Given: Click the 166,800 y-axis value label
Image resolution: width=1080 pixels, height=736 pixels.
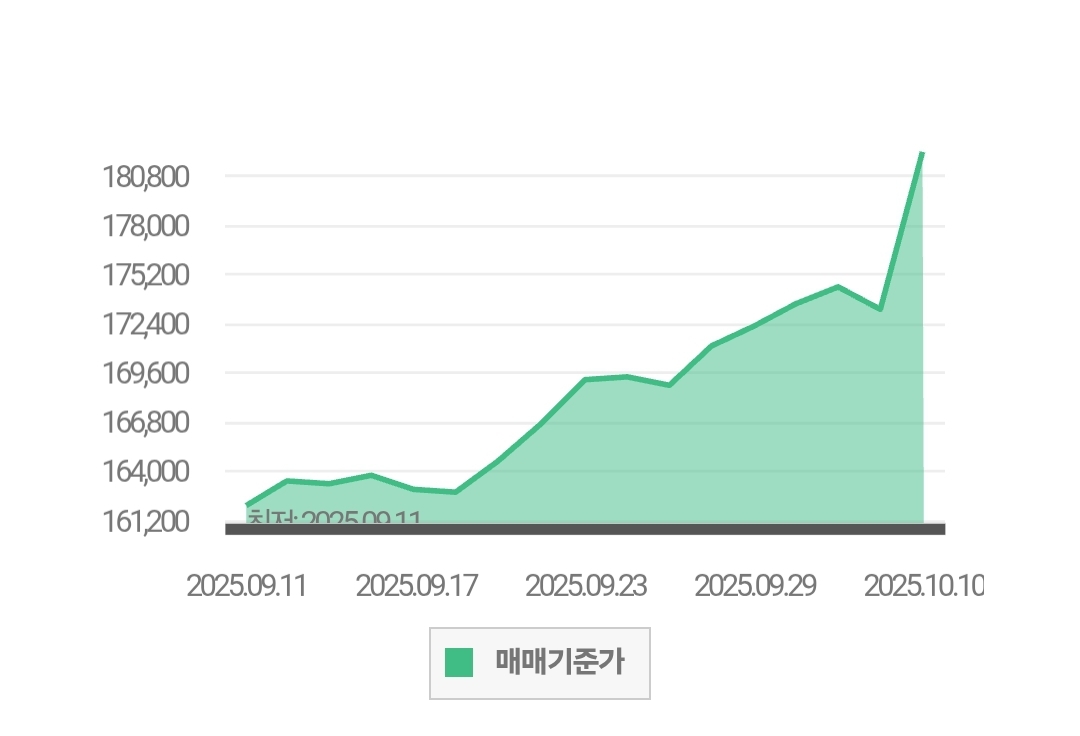Looking at the screenshot, I should [146, 422].
